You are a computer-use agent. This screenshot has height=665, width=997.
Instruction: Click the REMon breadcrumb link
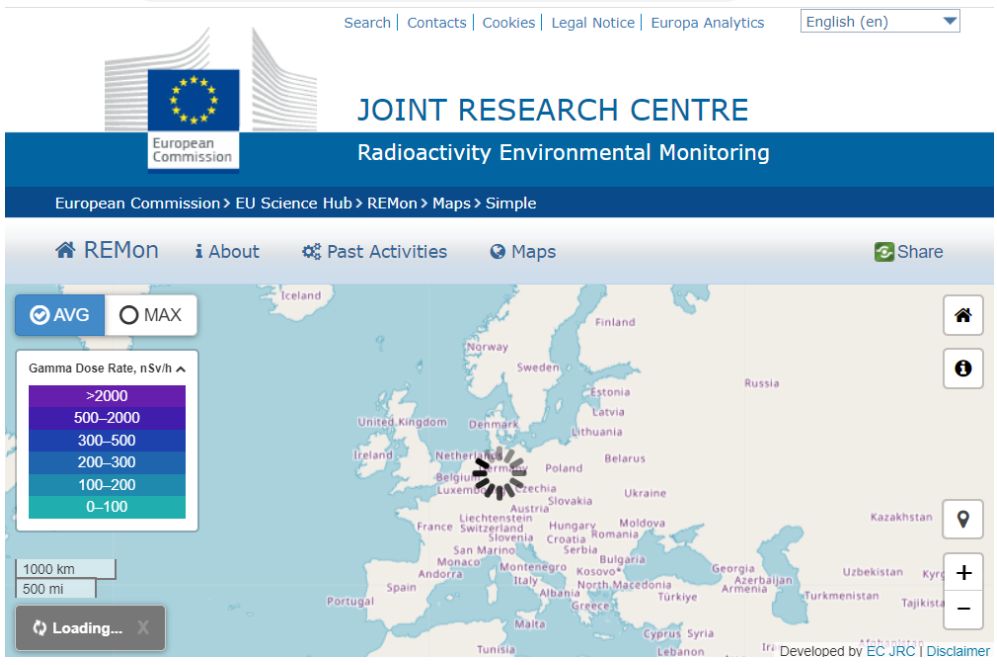click(x=392, y=203)
